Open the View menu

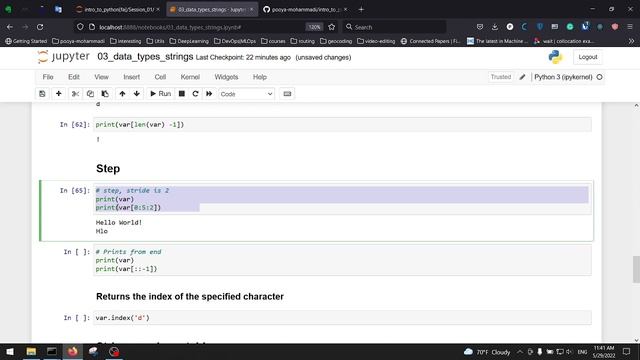click(101, 77)
